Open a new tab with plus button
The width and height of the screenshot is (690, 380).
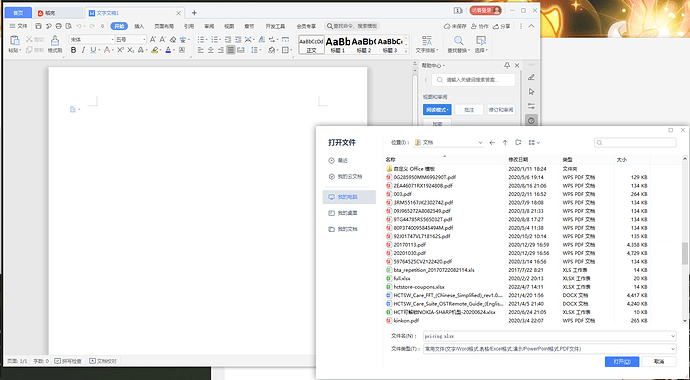point(194,13)
